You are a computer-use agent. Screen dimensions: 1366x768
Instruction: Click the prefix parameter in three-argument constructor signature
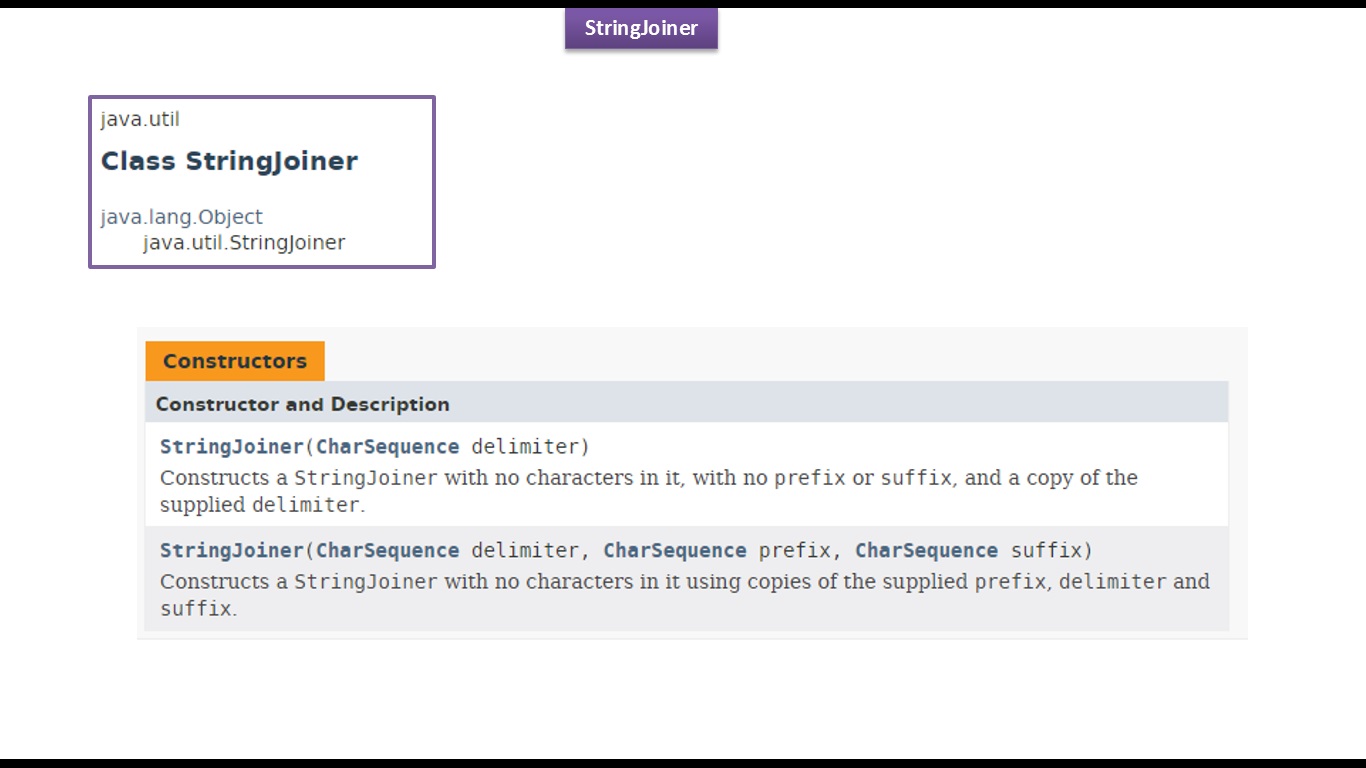pos(796,550)
